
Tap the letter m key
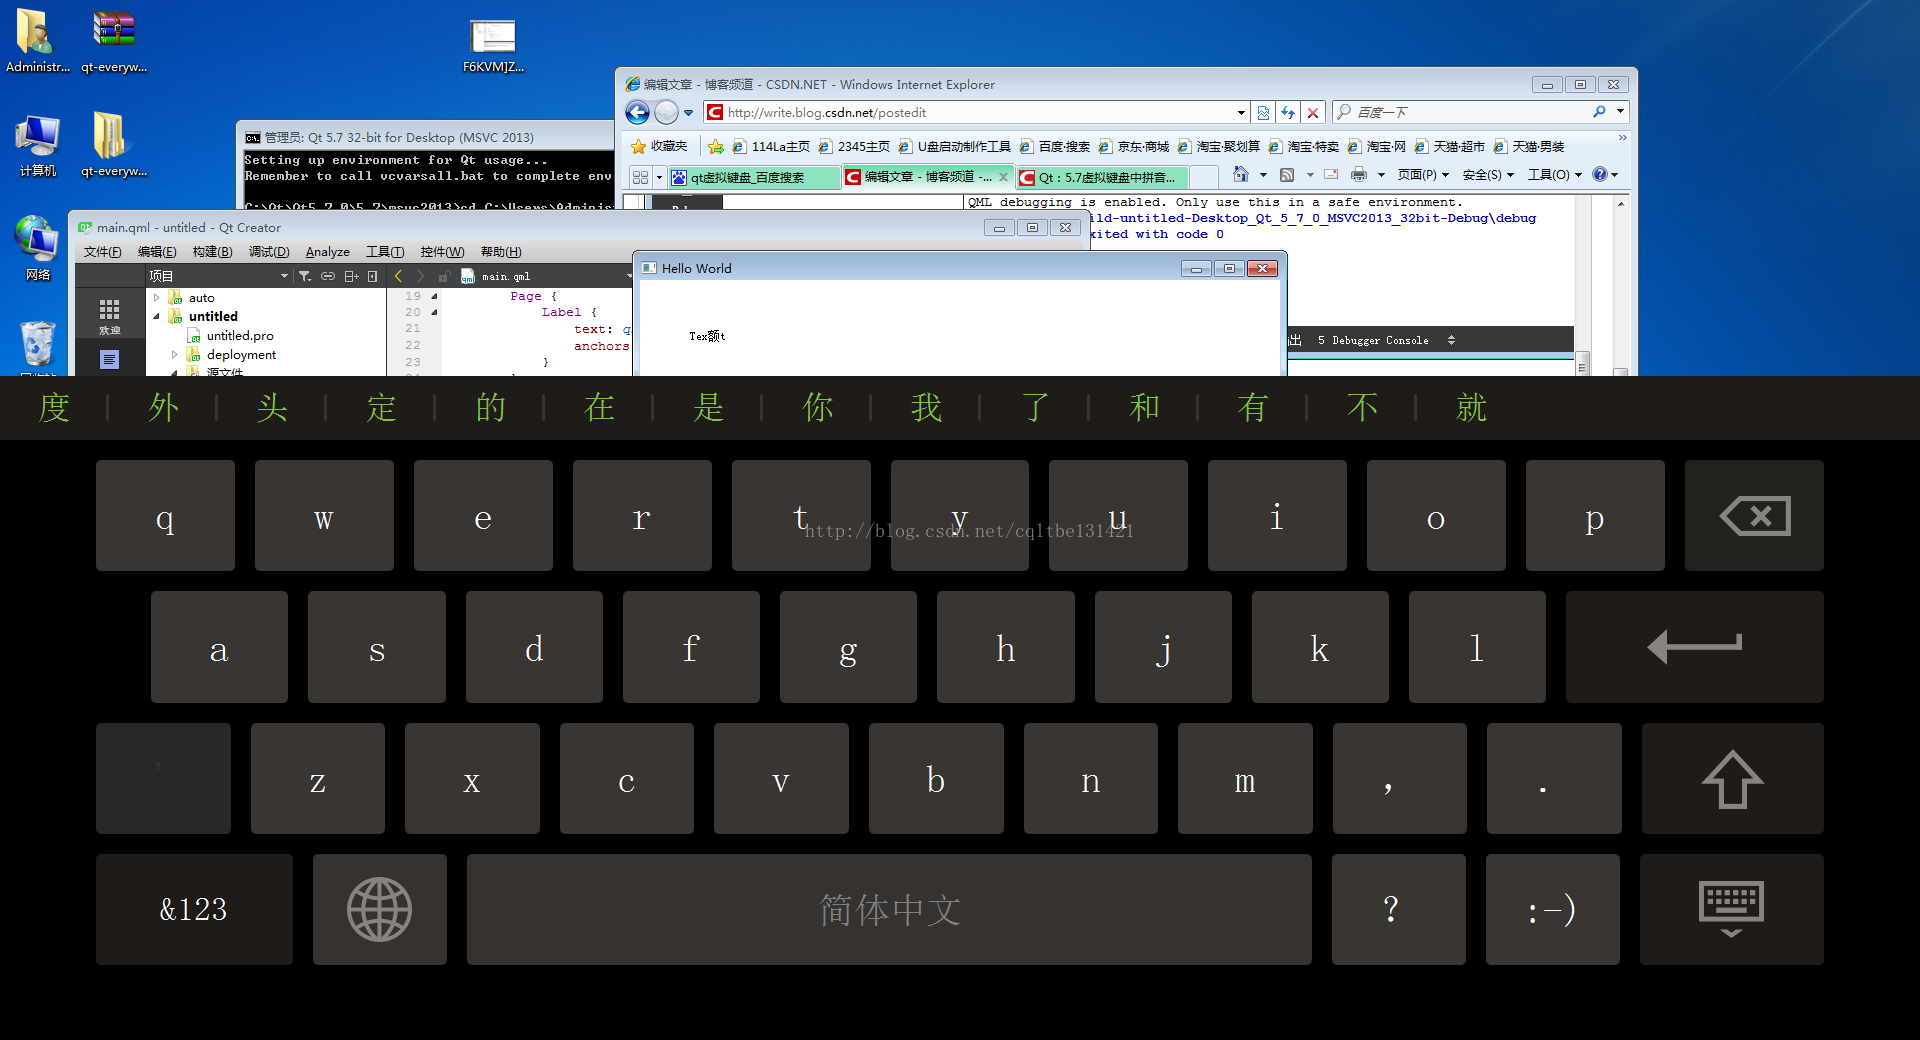[x=1245, y=779]
